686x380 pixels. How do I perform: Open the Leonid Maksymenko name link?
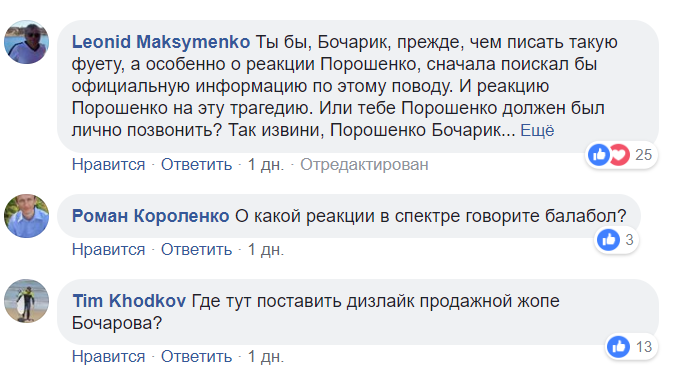click(161, 42)
